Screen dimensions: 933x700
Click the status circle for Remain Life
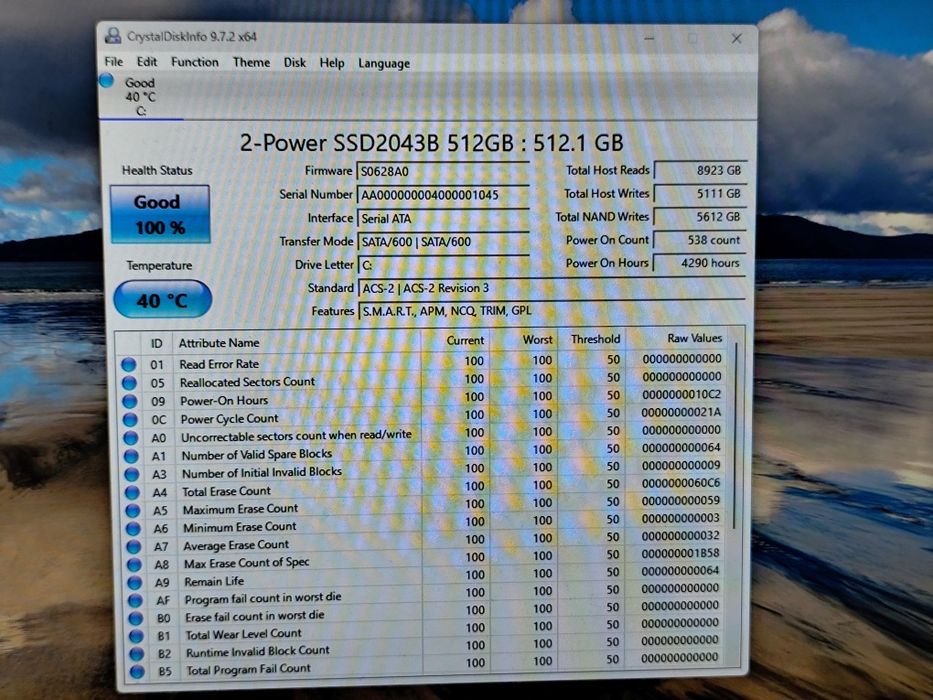(x=136, y=582)
